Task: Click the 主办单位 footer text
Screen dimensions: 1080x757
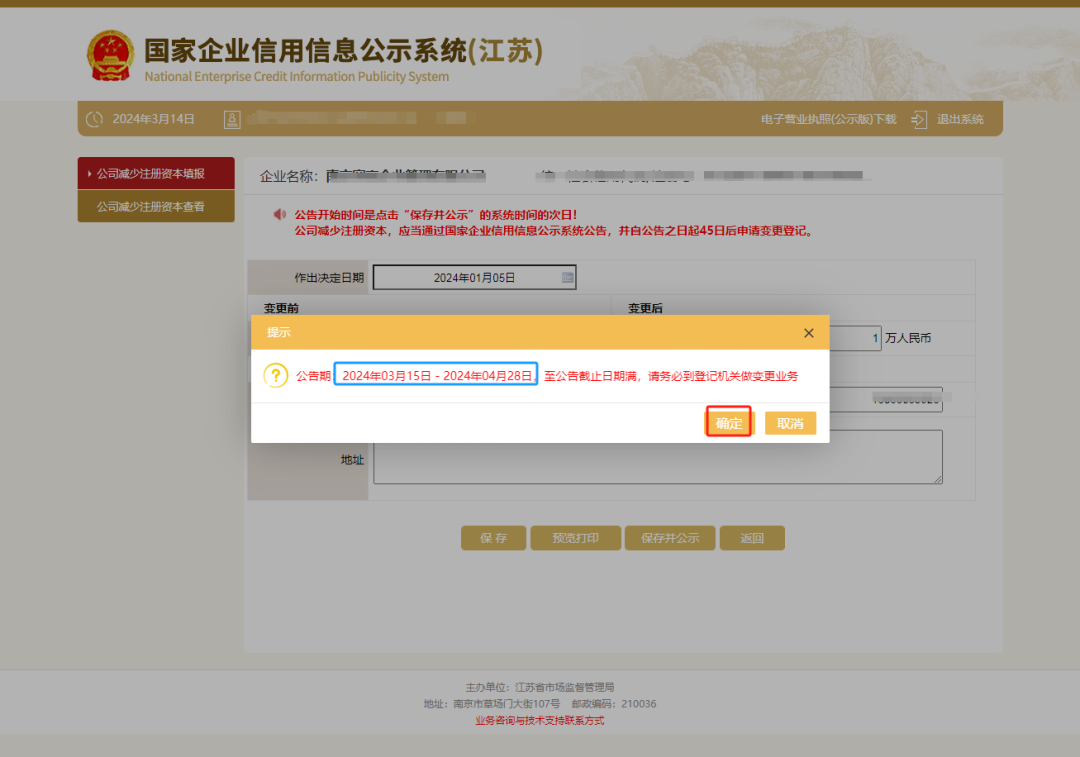Action: pos(539,687)
